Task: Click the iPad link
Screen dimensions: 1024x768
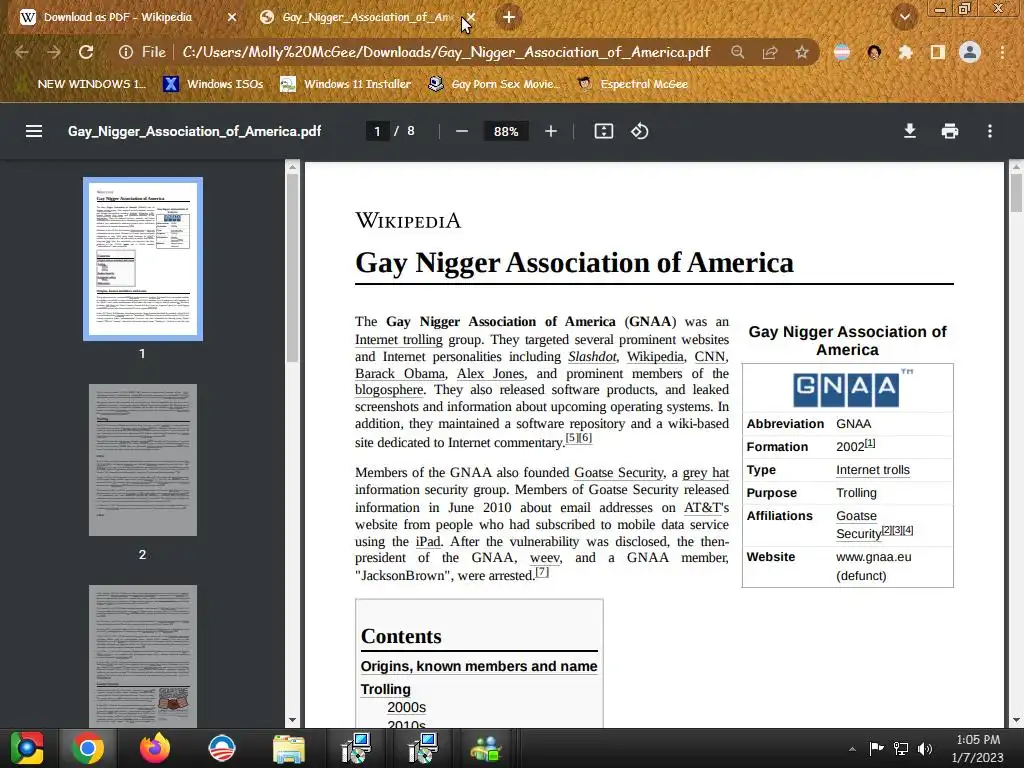Action: pyautogui.click(x=428, y=541)
